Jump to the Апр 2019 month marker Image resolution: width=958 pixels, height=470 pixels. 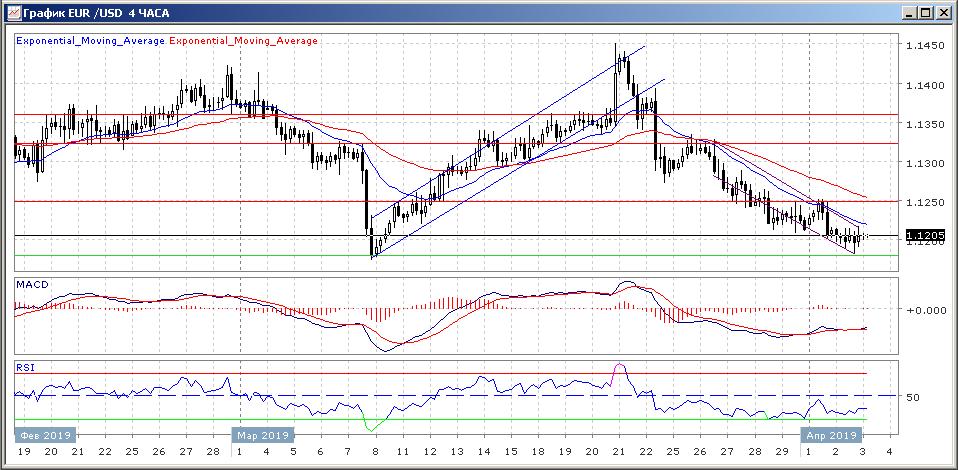[x=830, y=435]
